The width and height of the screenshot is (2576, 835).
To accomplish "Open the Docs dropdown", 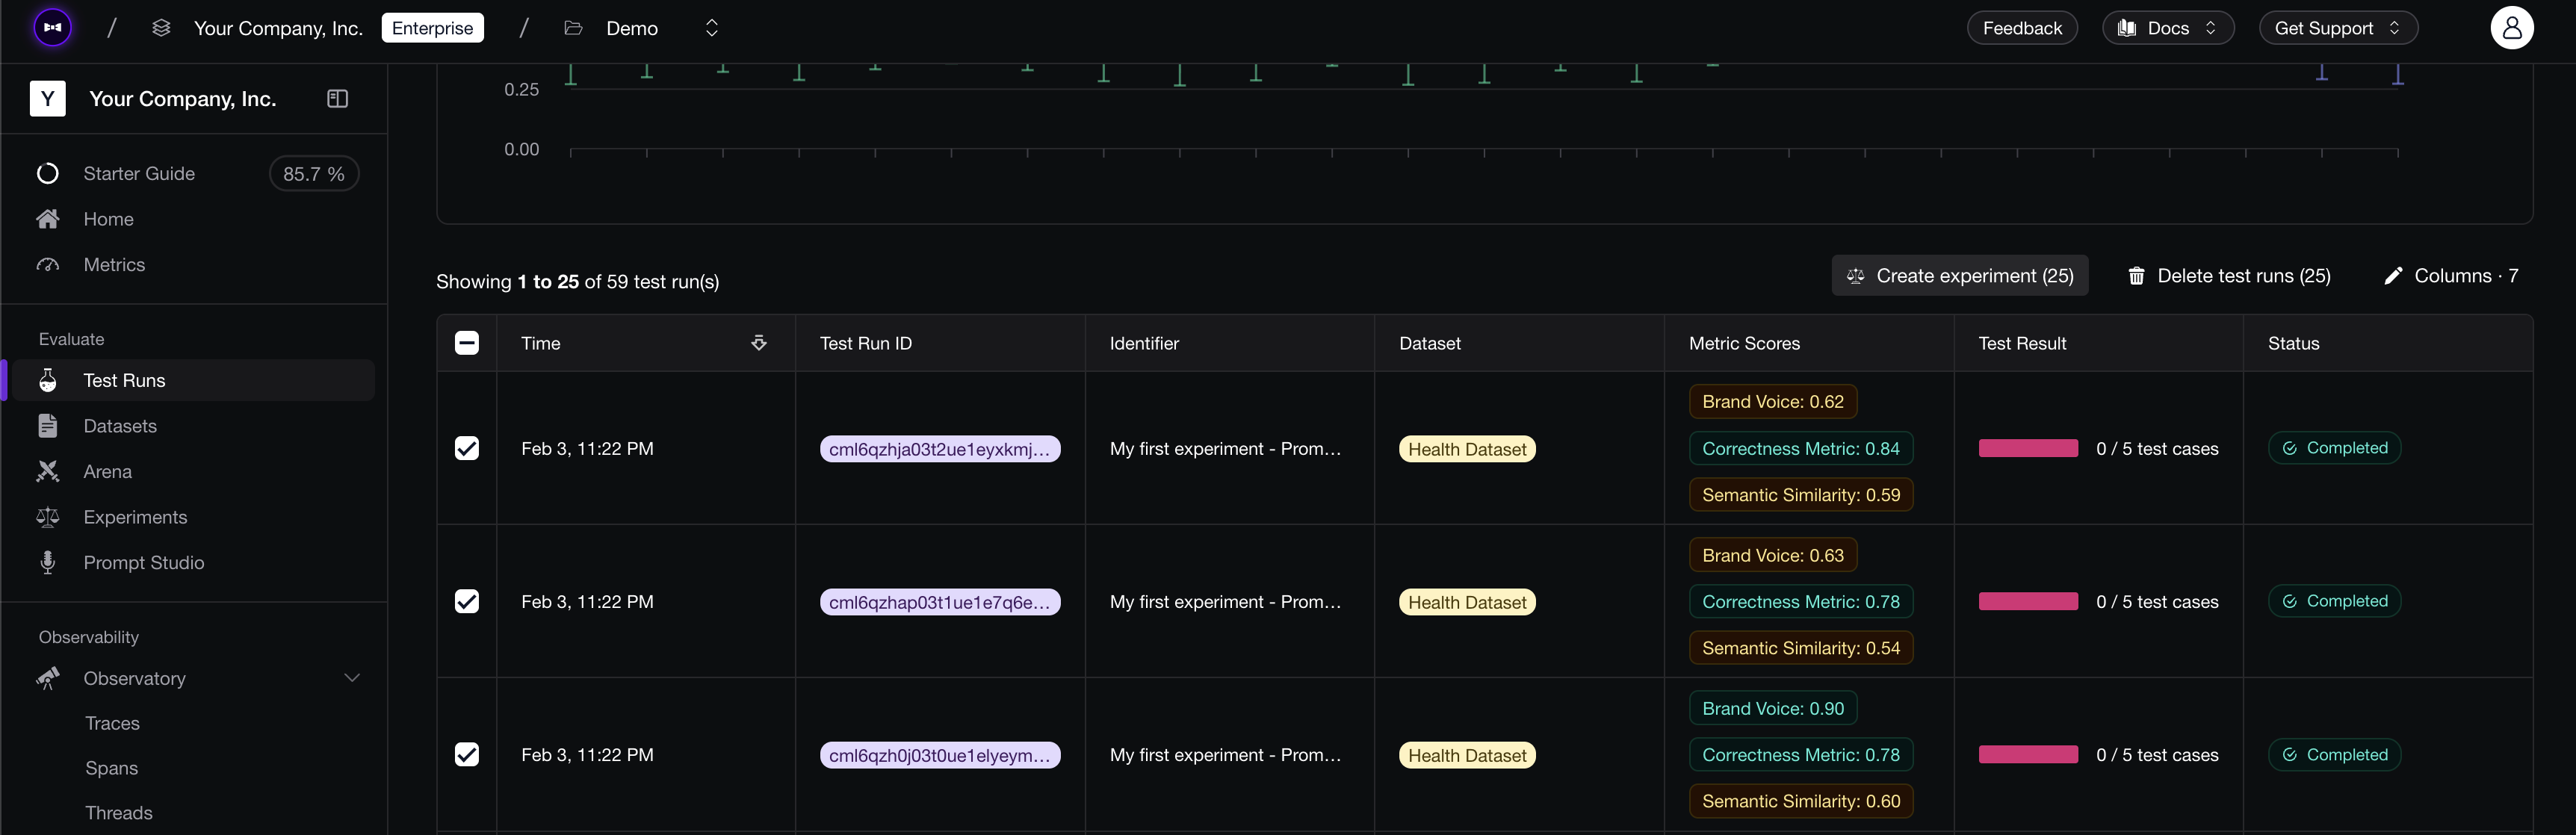I will 2168,28.
